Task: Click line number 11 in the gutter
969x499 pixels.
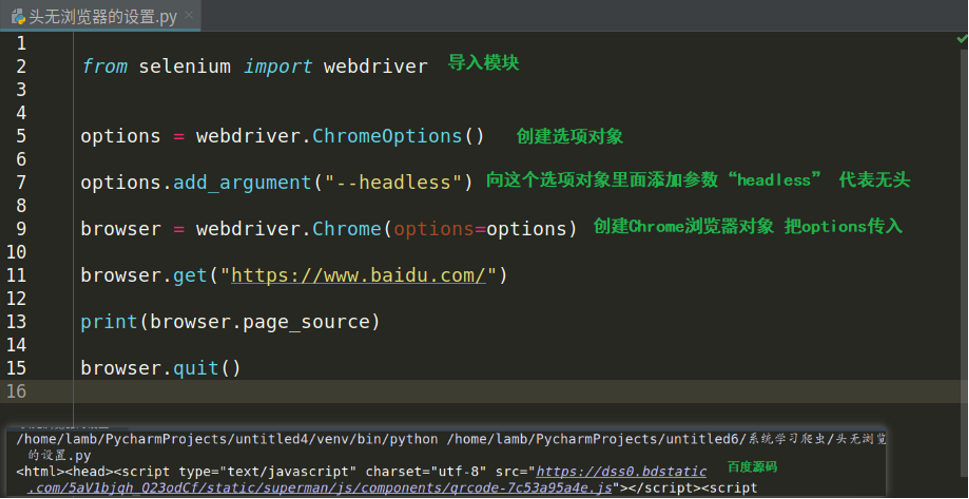Action: coord(17,275)
